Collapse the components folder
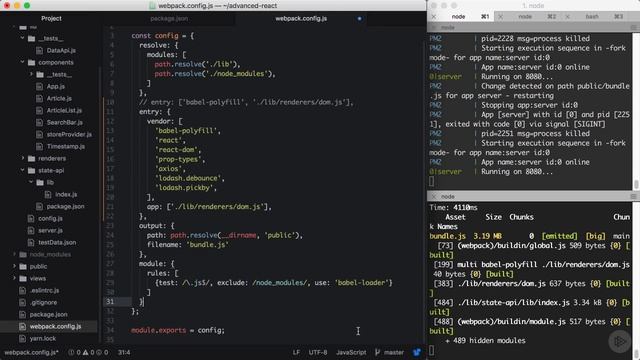Image resolution: width=640 pixels, height=360 pixels. [22, 62]
